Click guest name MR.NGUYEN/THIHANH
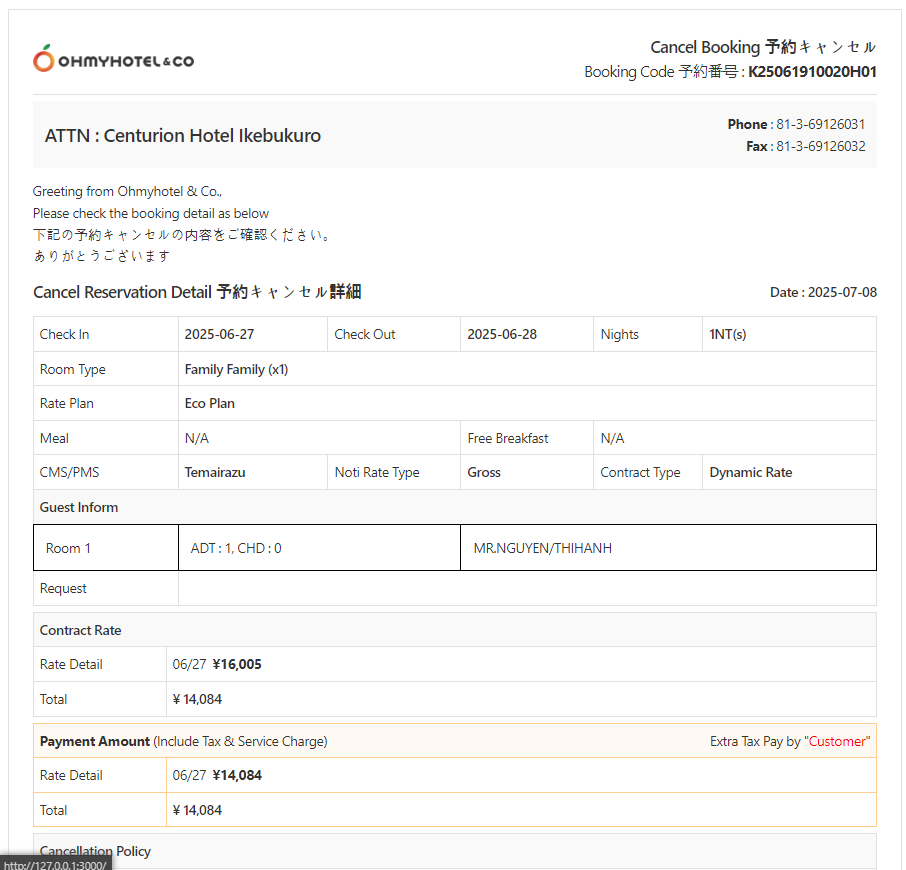The width and height of the screenshot is (906, 870). point(542,549)
